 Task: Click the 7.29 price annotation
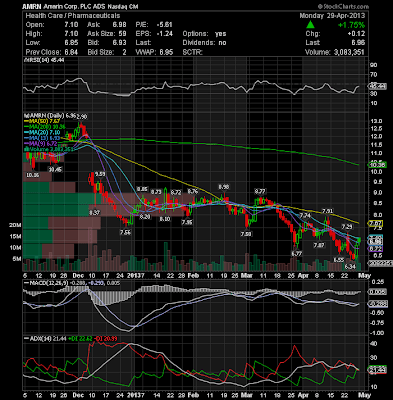(x=347, y=226)
